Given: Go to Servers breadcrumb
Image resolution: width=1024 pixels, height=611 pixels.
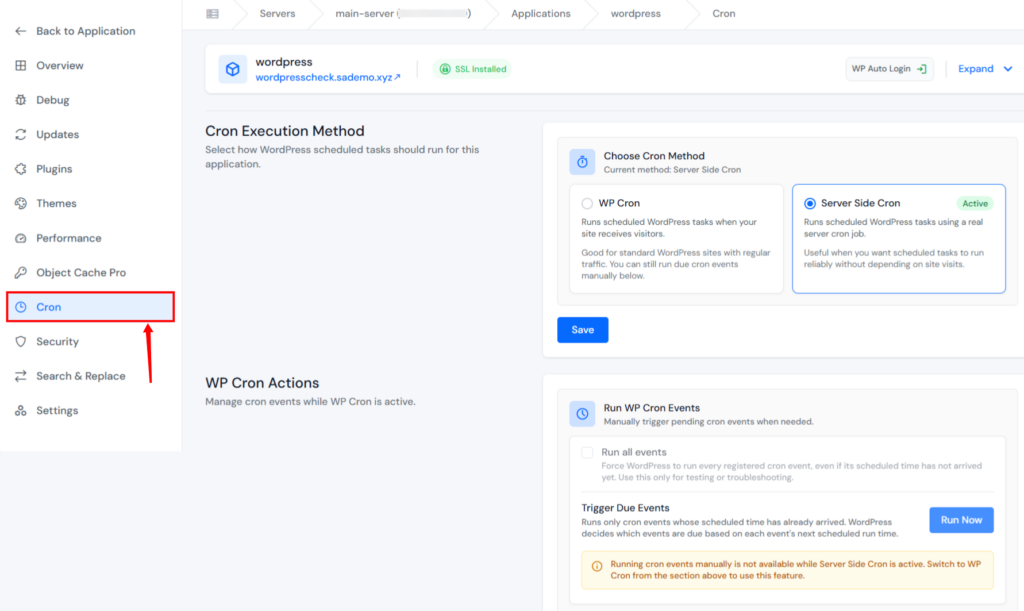Looking at the screenshot, I should [x=277, y=14].
